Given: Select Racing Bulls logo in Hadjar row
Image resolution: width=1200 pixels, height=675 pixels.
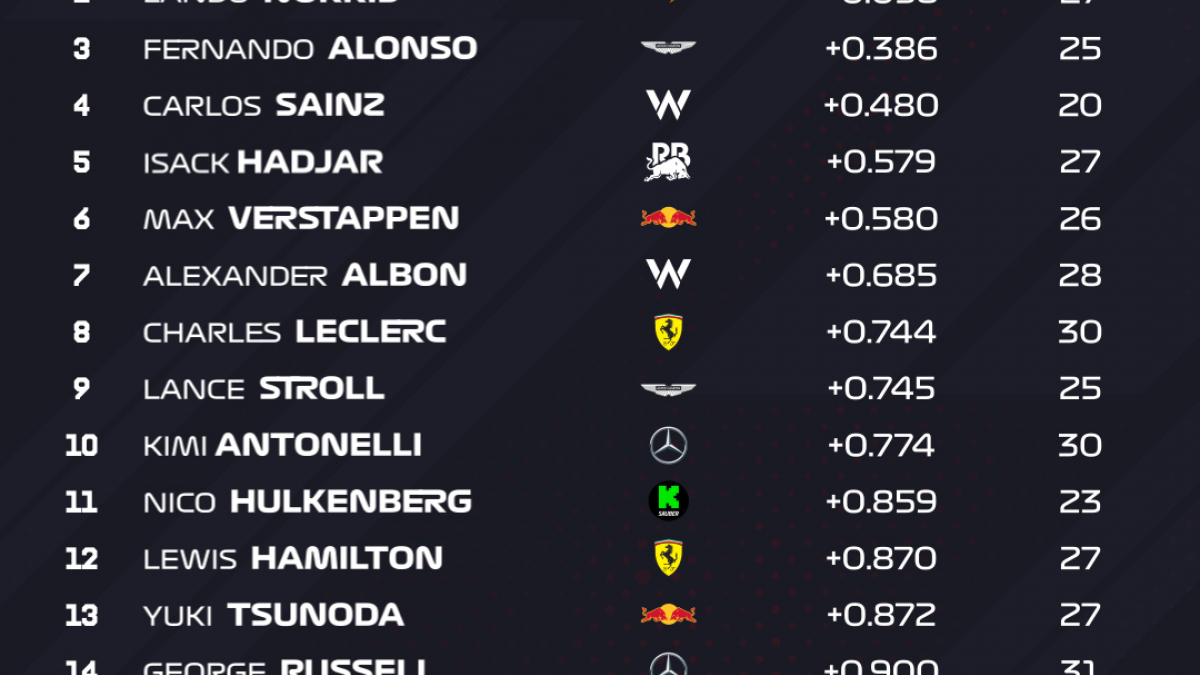Looking at the screenshot, I should [x=668, y=161].
